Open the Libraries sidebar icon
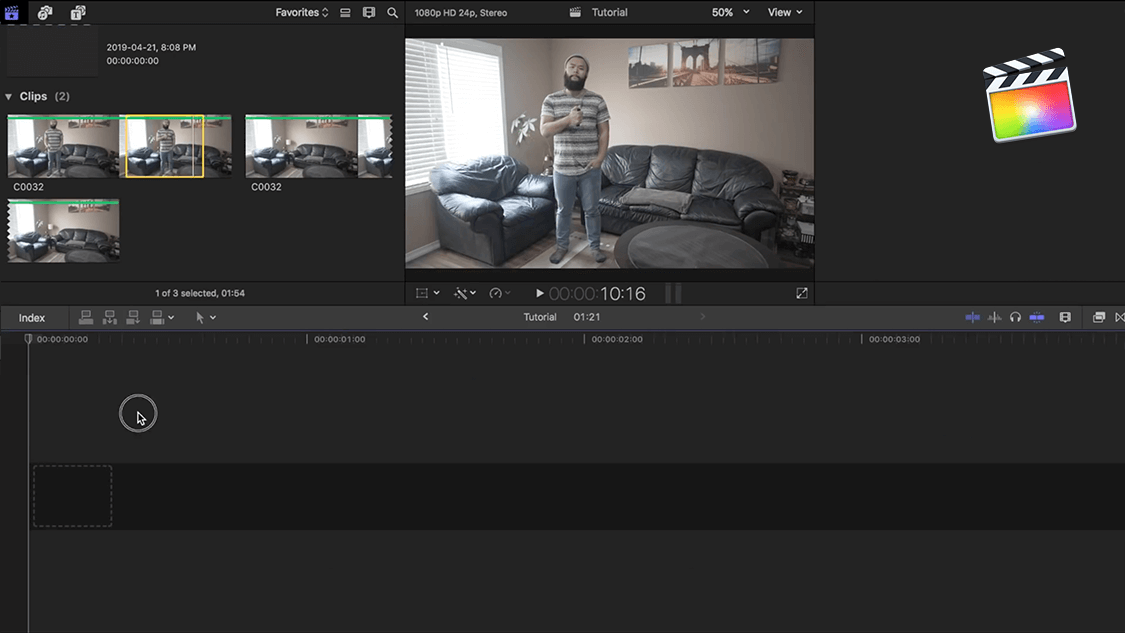 pyautogui.click(x=12, y=13)
